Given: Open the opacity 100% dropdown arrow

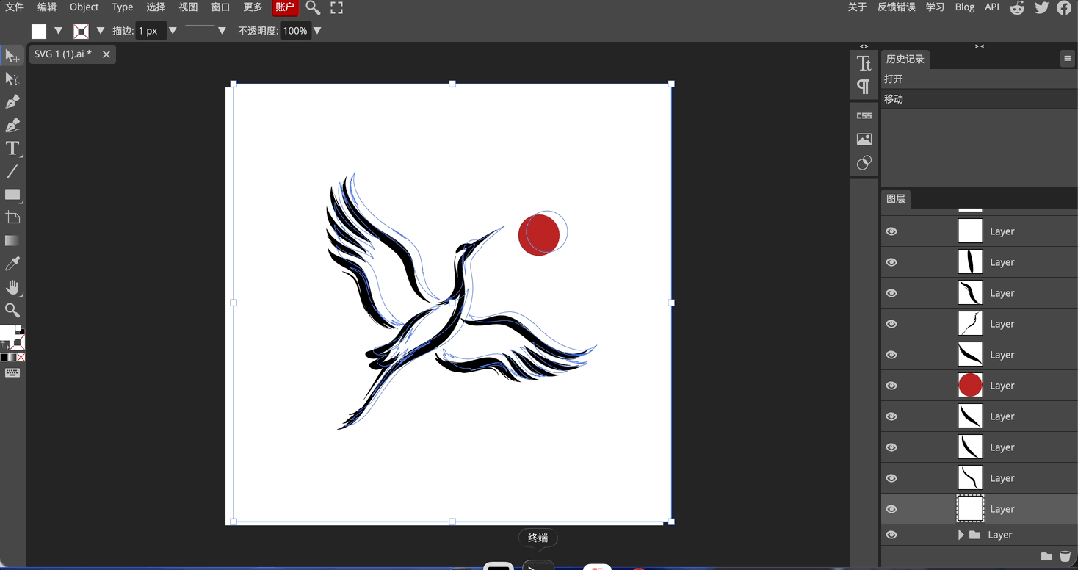Looking at the screenshot, I should [318, 31].
